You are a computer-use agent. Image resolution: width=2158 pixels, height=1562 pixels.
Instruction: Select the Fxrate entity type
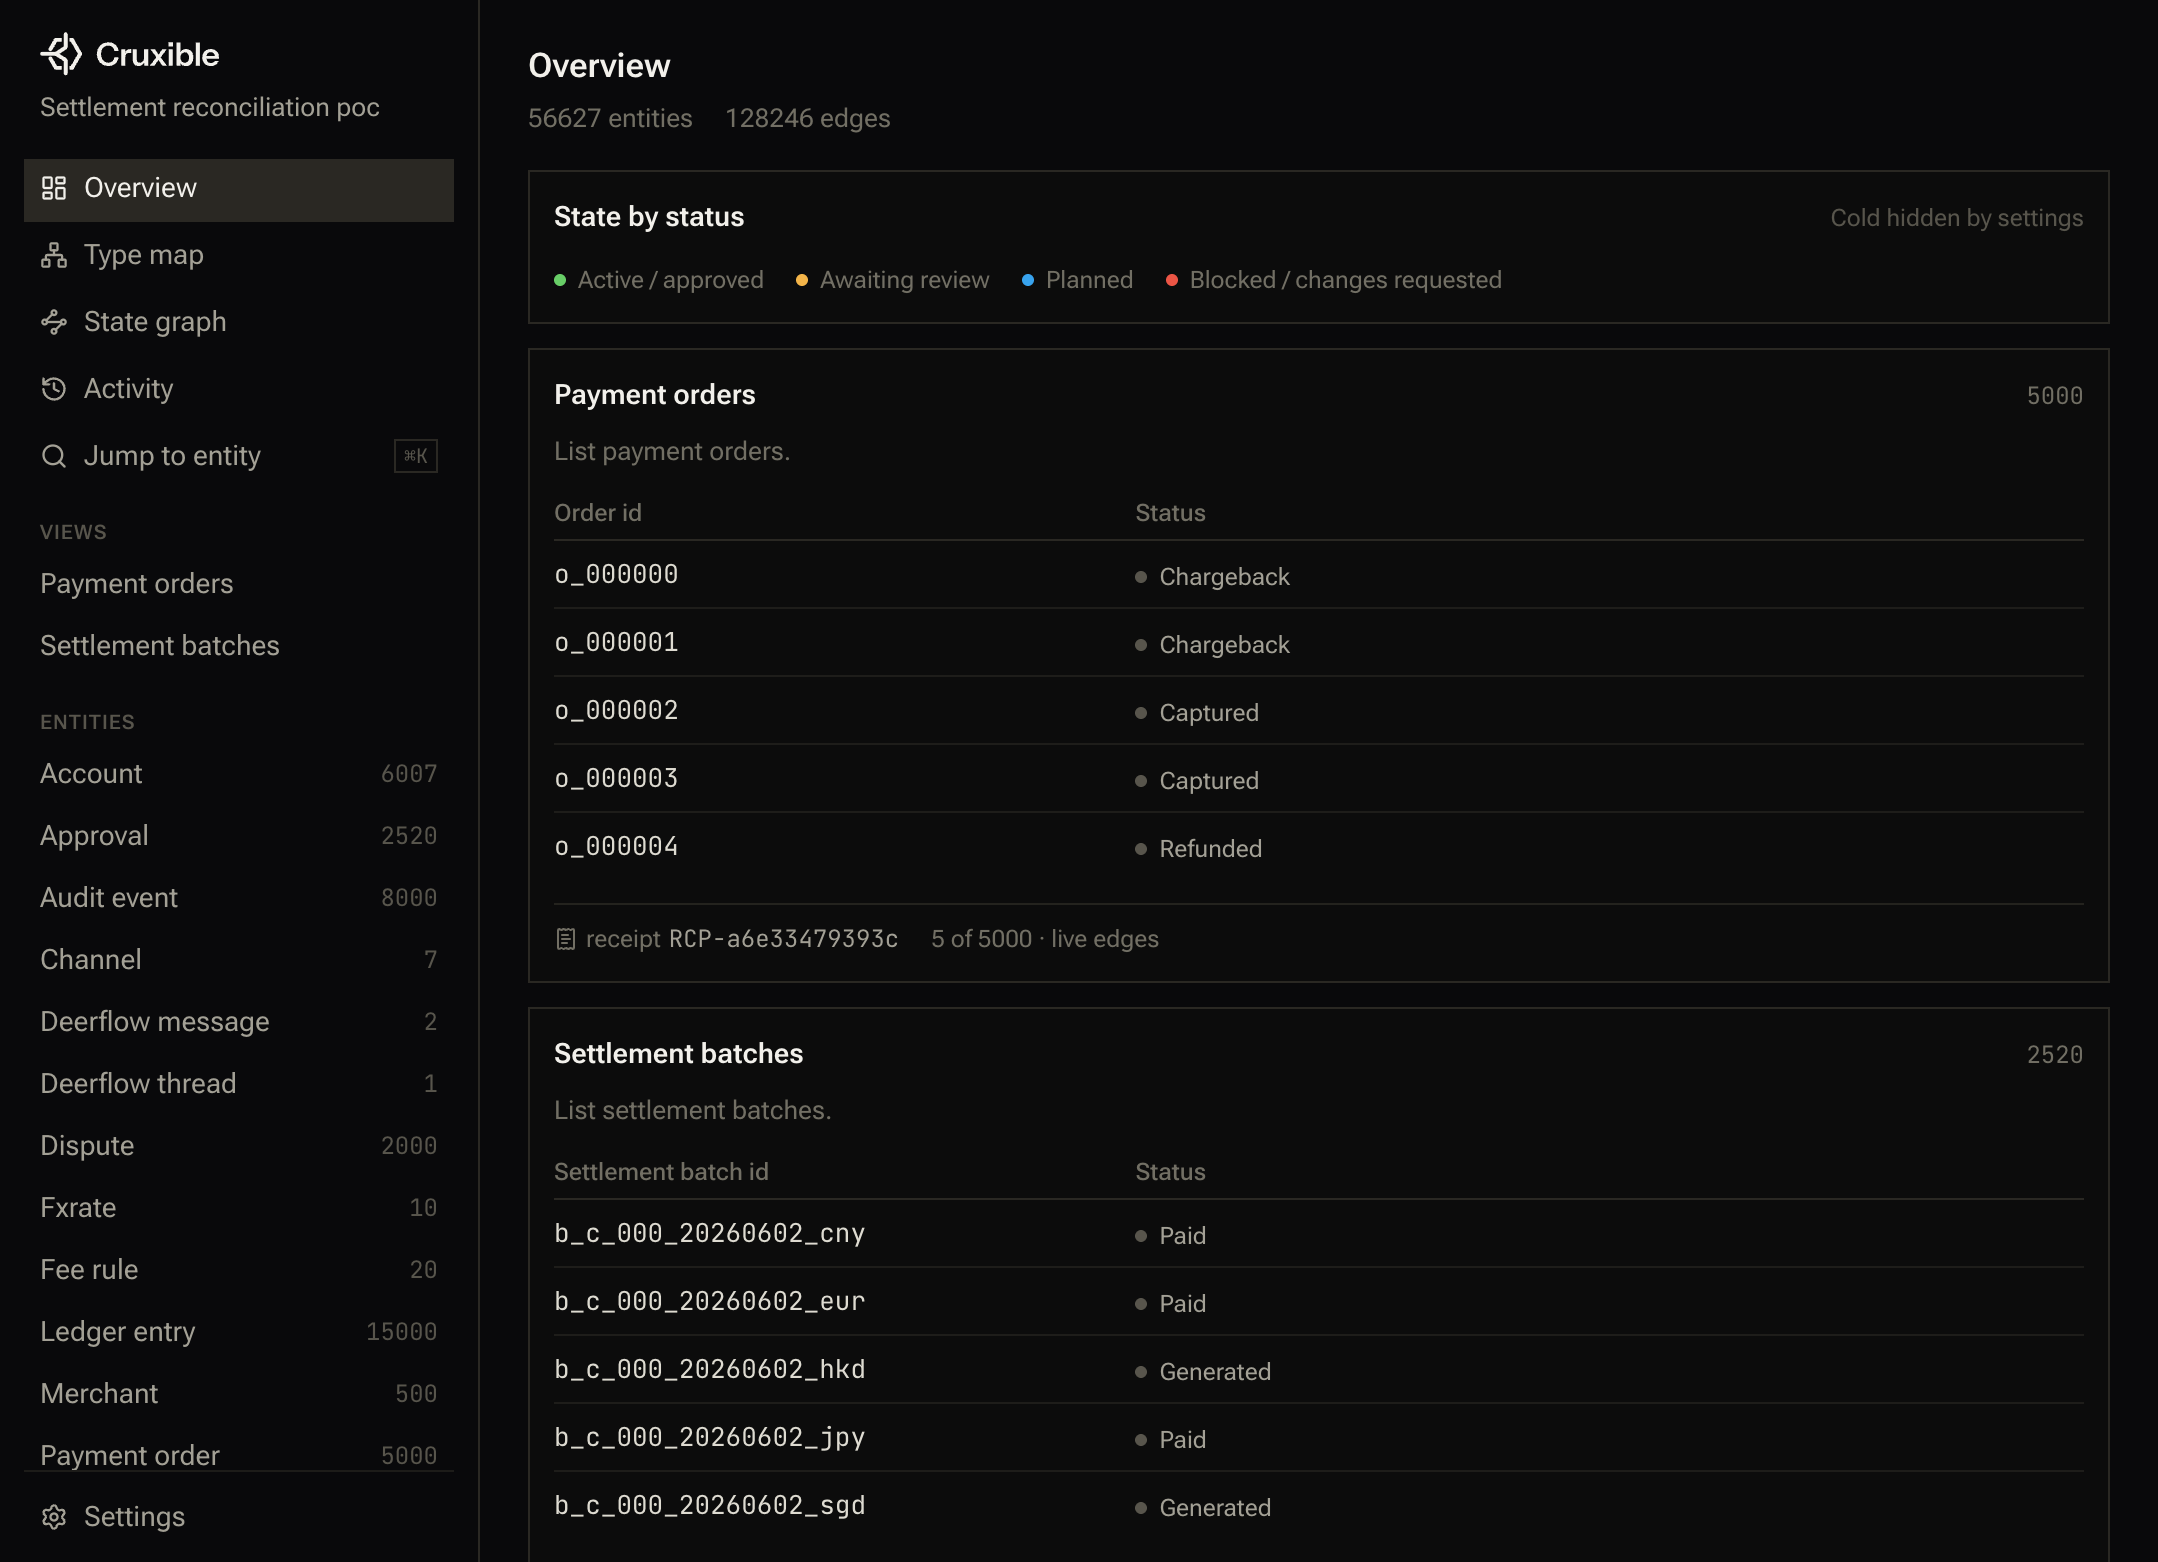tap(239, 1208)
